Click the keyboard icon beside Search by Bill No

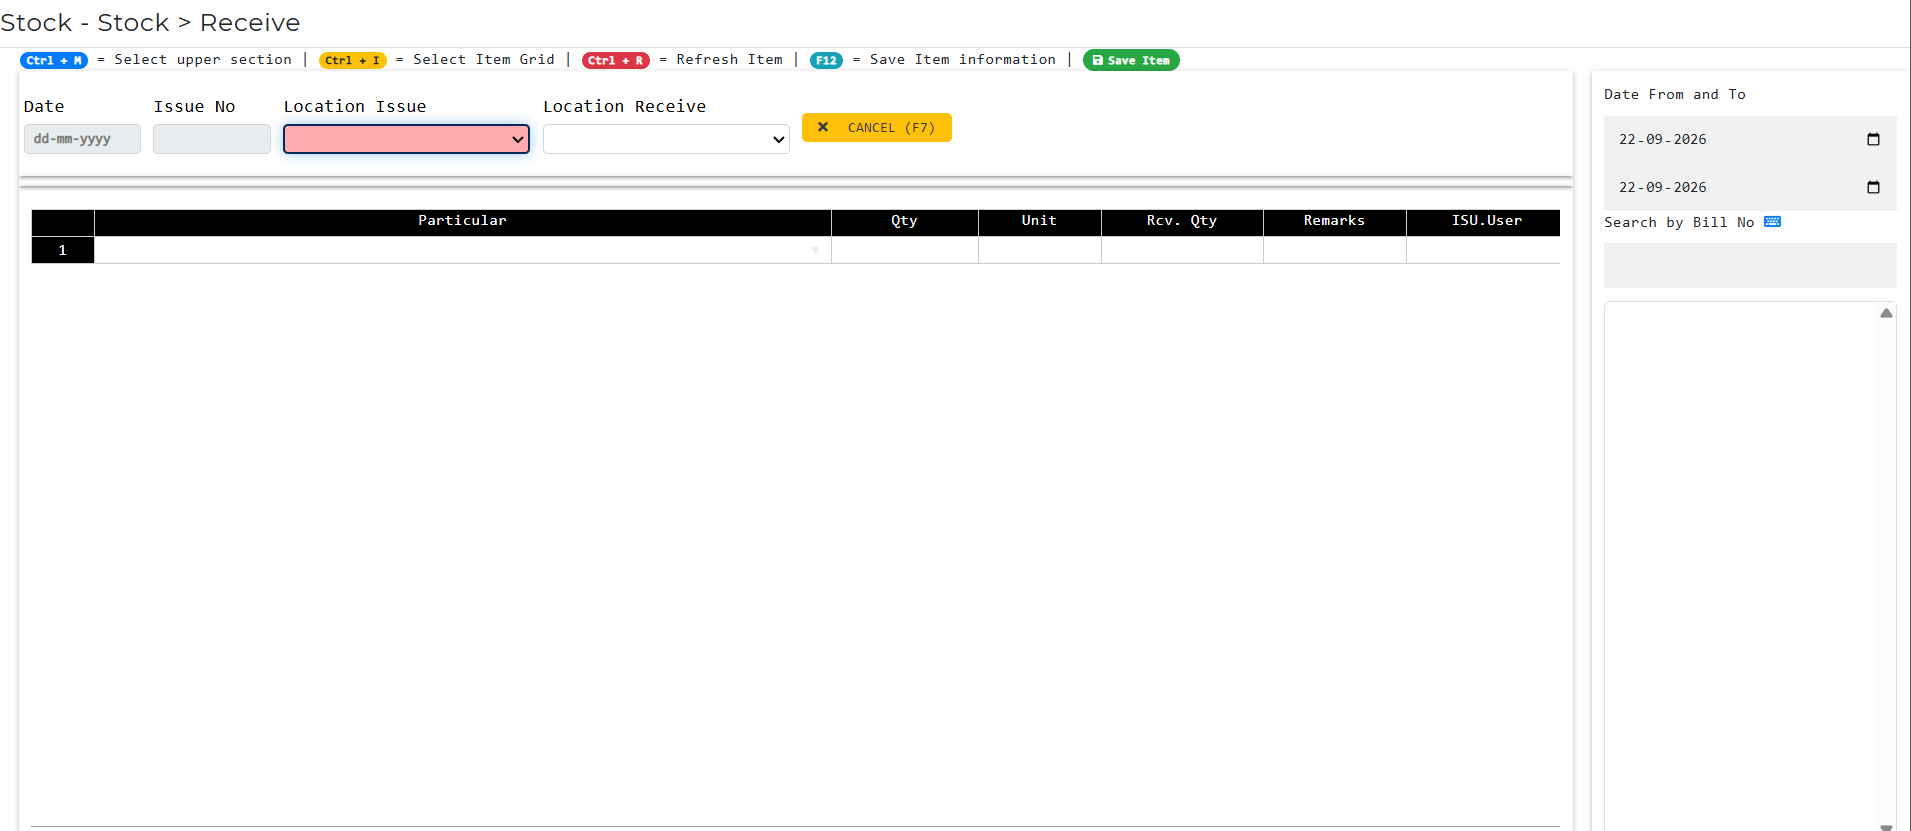tap(1772, 222)
